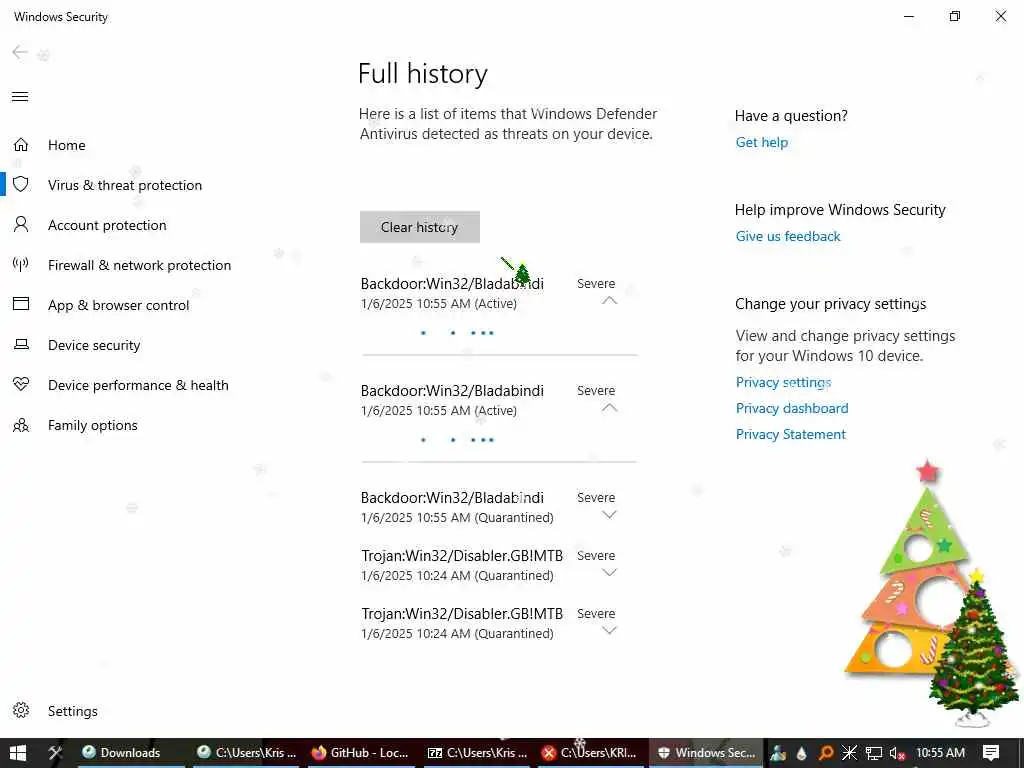Click the window icon for App & browser control
This screenshot has height=768, width=1024.
[21, 304]
